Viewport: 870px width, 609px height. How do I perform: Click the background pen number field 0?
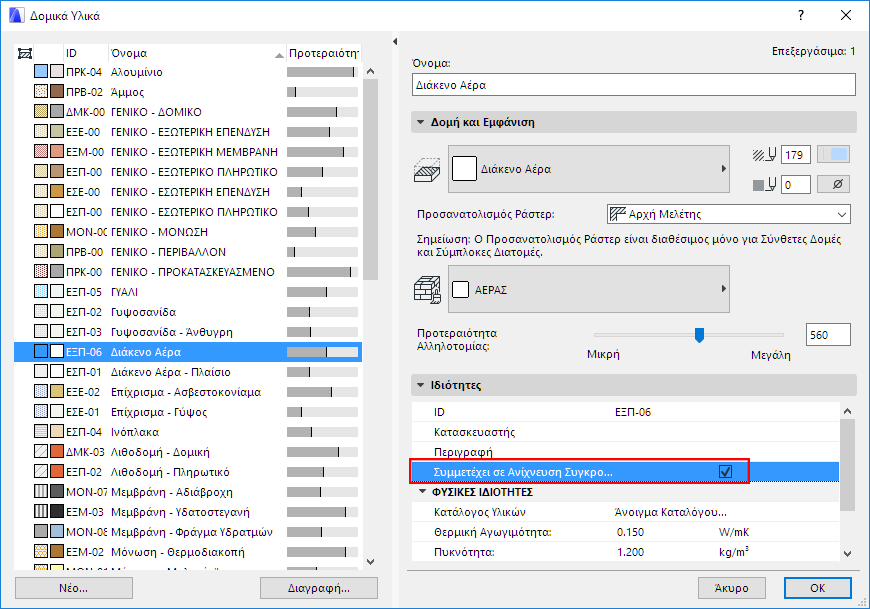796,185
